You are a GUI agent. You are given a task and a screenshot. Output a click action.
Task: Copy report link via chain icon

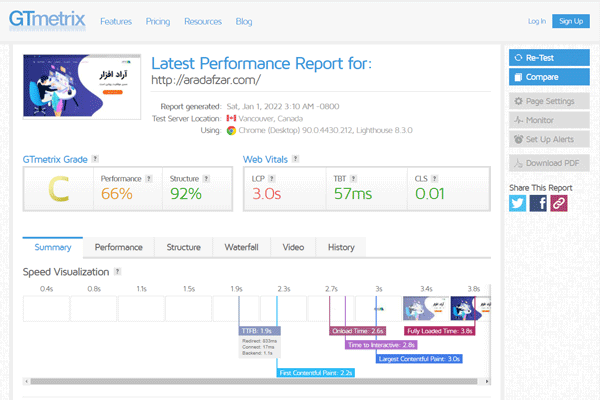559,203
